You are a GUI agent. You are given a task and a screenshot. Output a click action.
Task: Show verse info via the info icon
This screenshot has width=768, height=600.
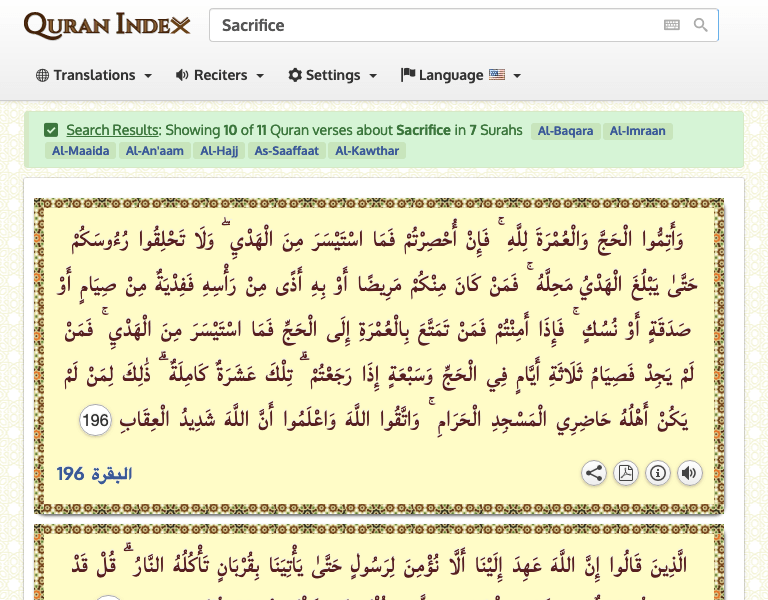click(658, 473)
